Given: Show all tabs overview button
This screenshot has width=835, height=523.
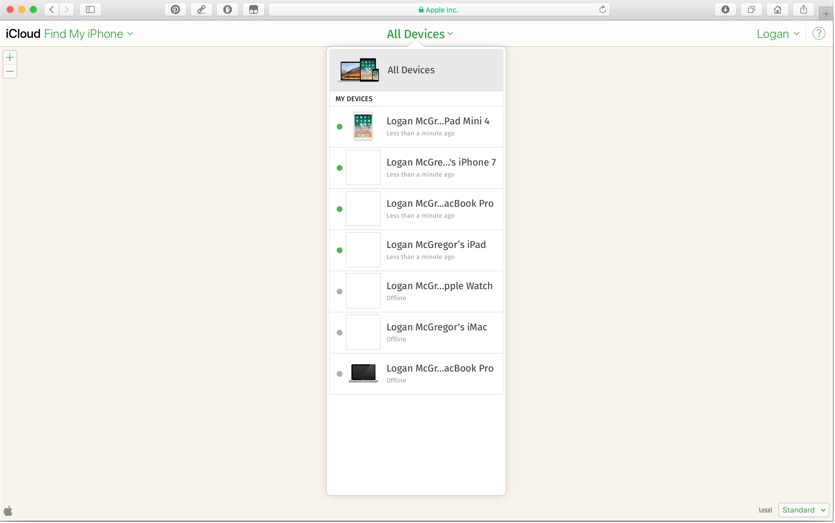Looking at the screenshot, I should click(x=751, y=10).
